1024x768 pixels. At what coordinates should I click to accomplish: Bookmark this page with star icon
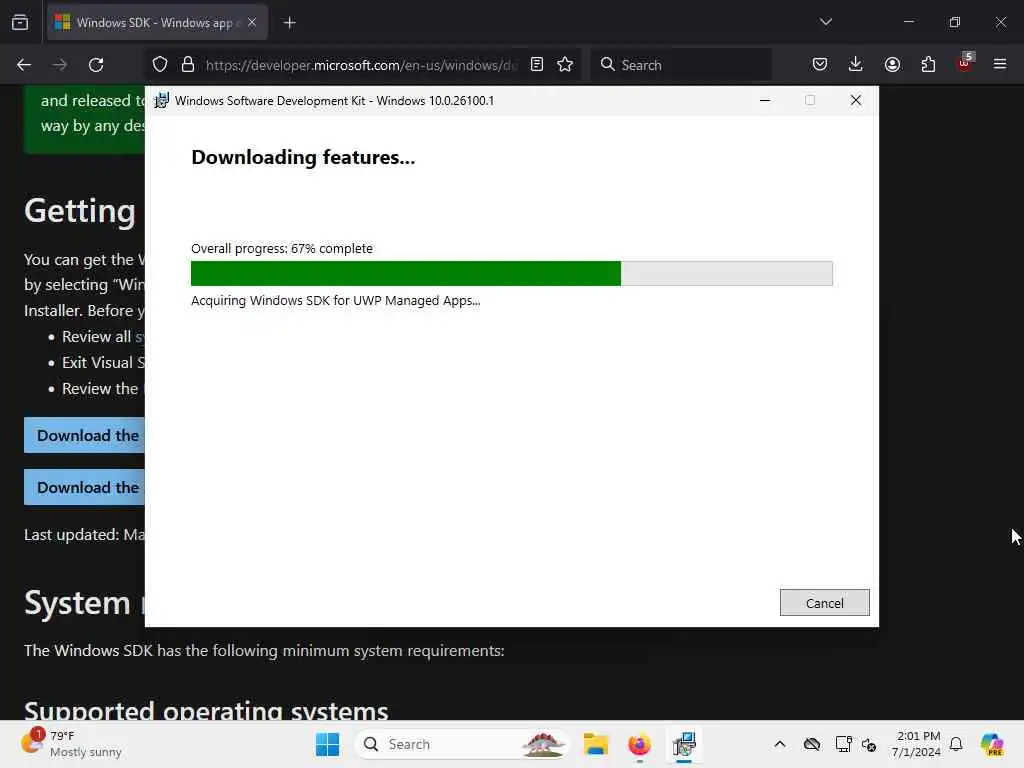(565, 65)
